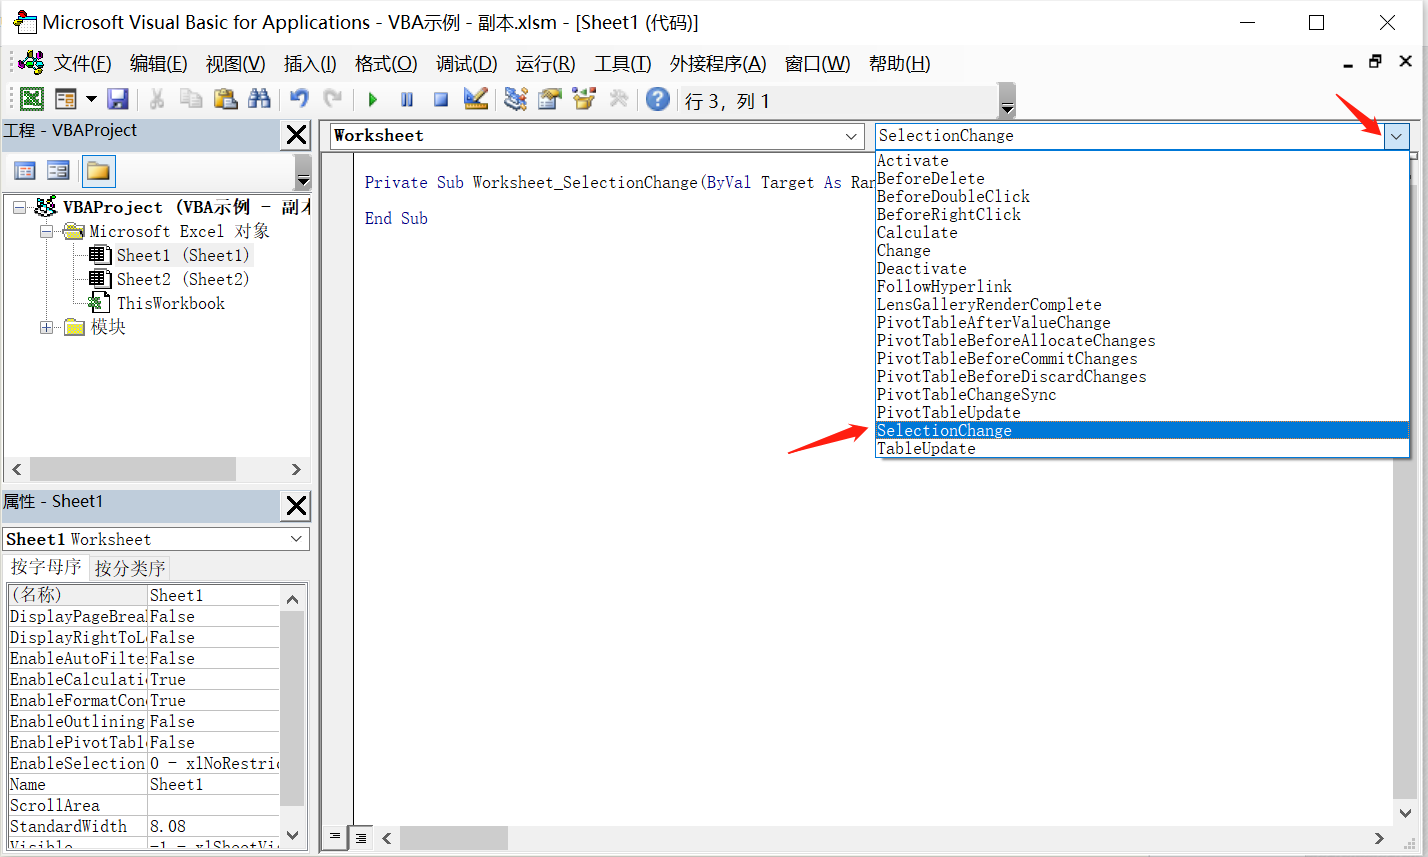
Task: Click project panel horizontal scrollbar left arrow
Action: click(x=16, y=469)
